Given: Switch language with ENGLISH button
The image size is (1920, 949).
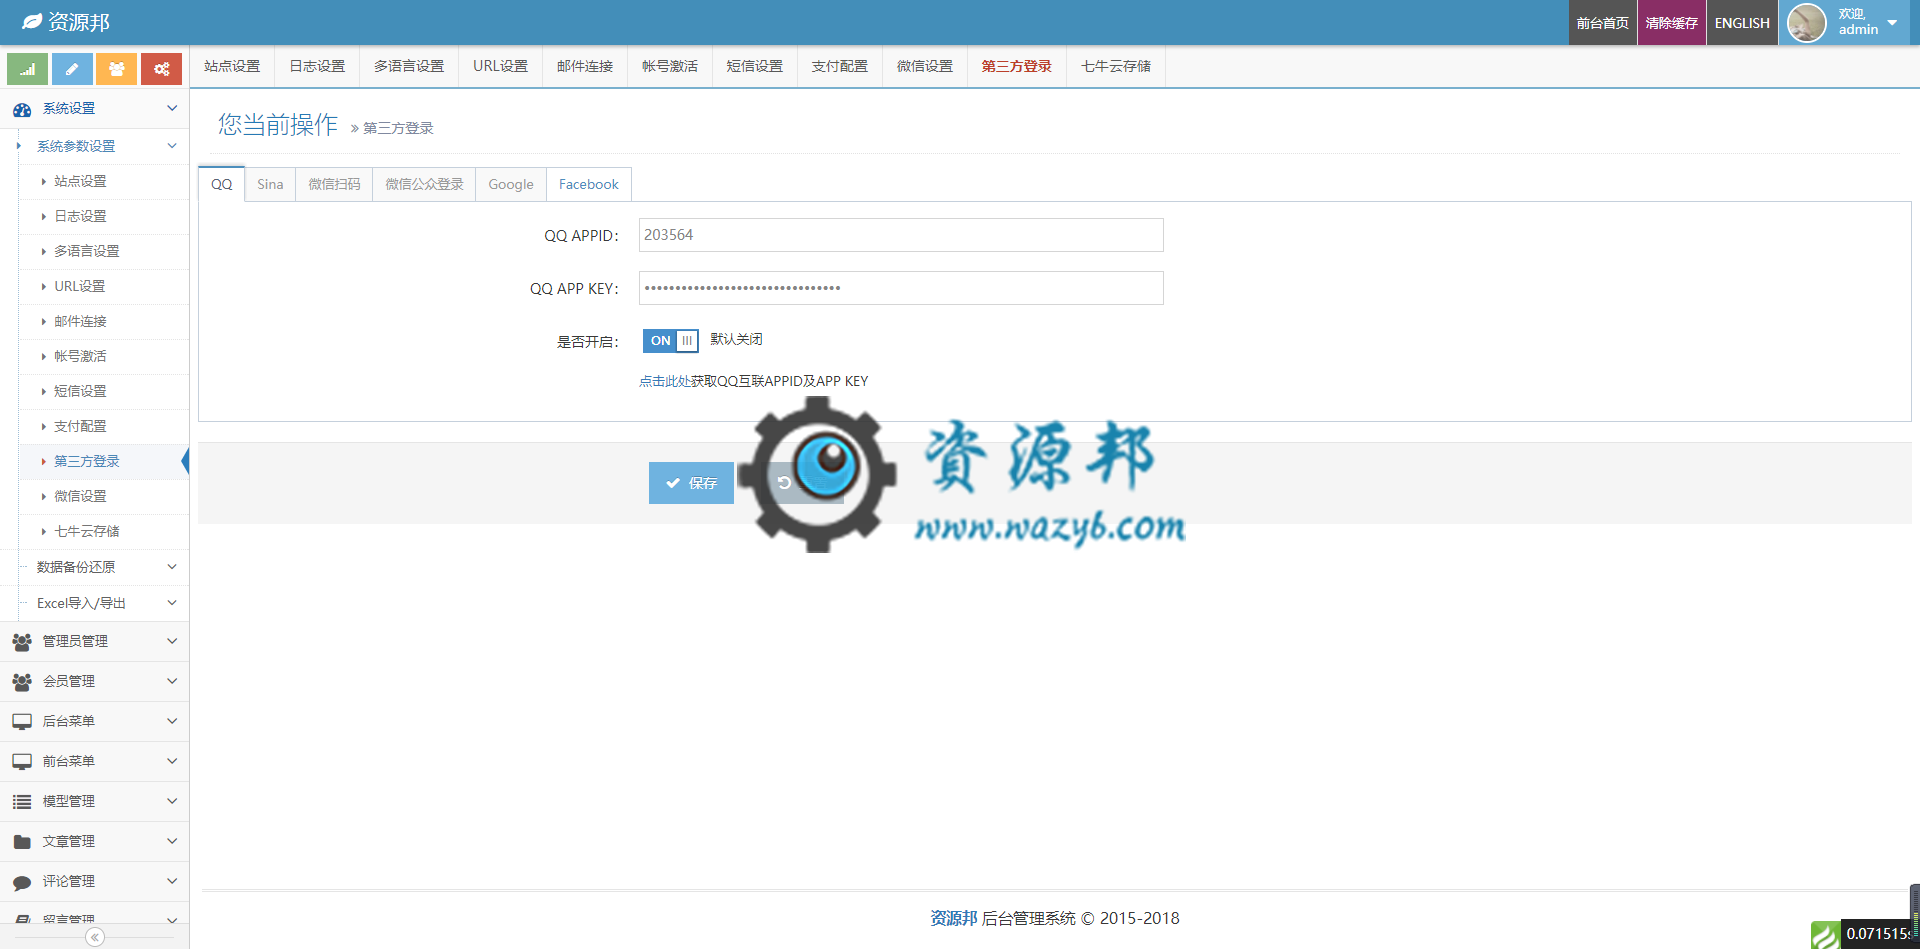Looking at the screenshot, I should [1742, 23].
